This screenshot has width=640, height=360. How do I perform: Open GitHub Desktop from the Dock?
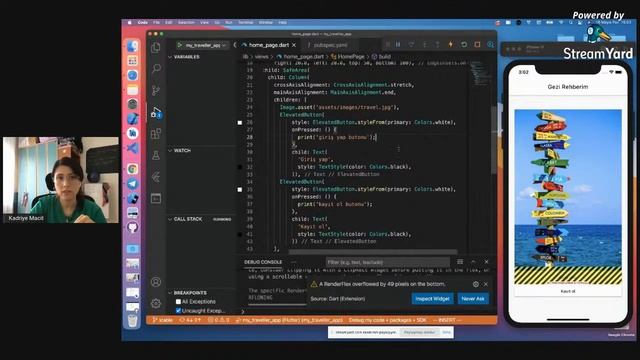coord(132,227)
